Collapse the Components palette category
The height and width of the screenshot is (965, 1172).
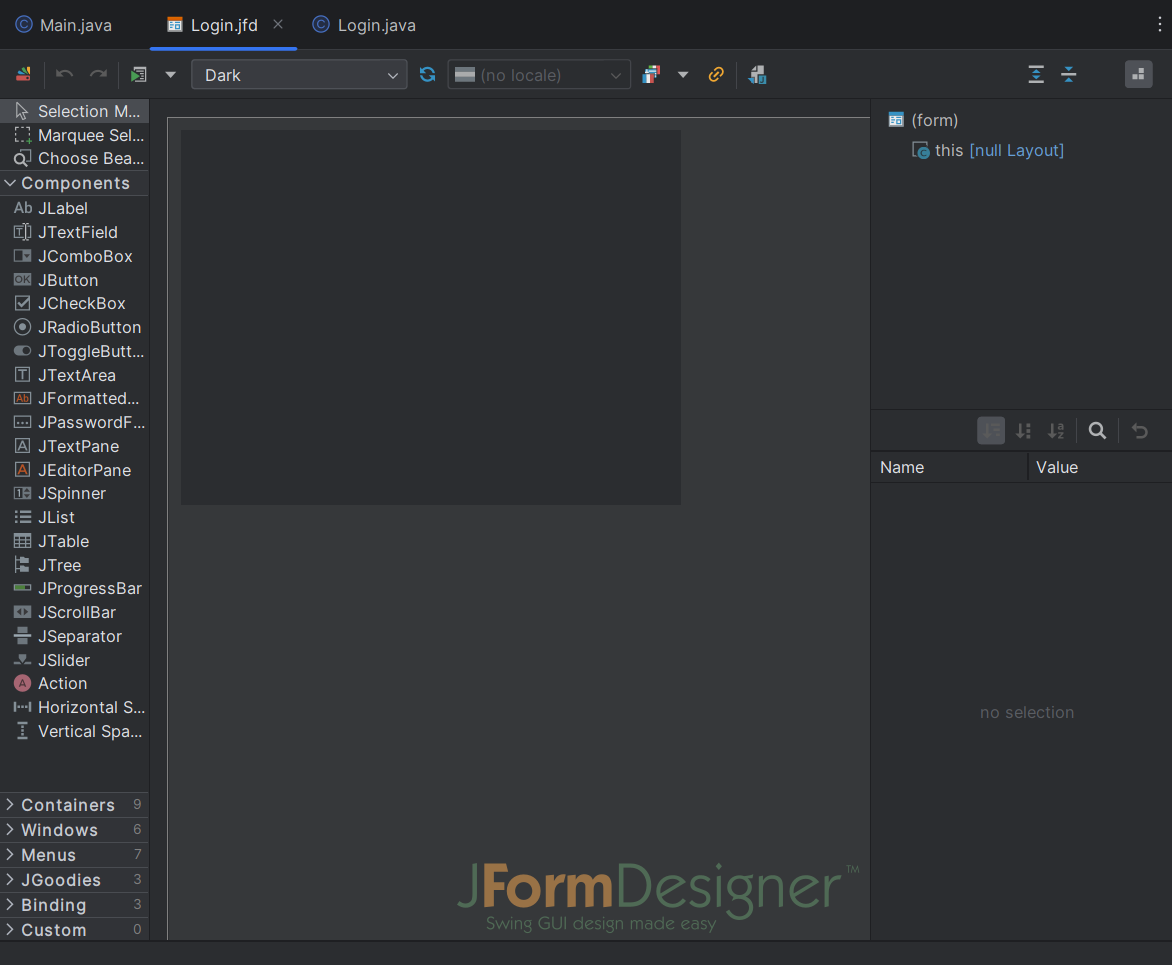point(75,183)
